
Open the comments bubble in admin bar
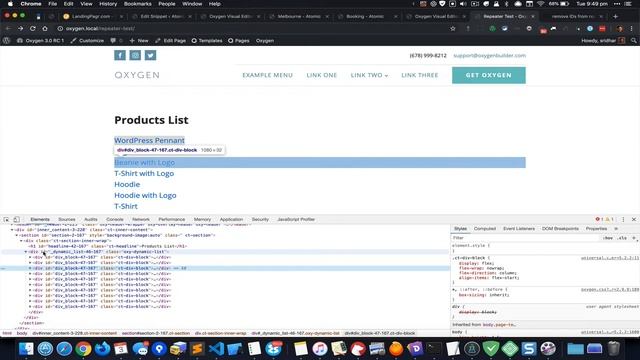coord(116,40)
